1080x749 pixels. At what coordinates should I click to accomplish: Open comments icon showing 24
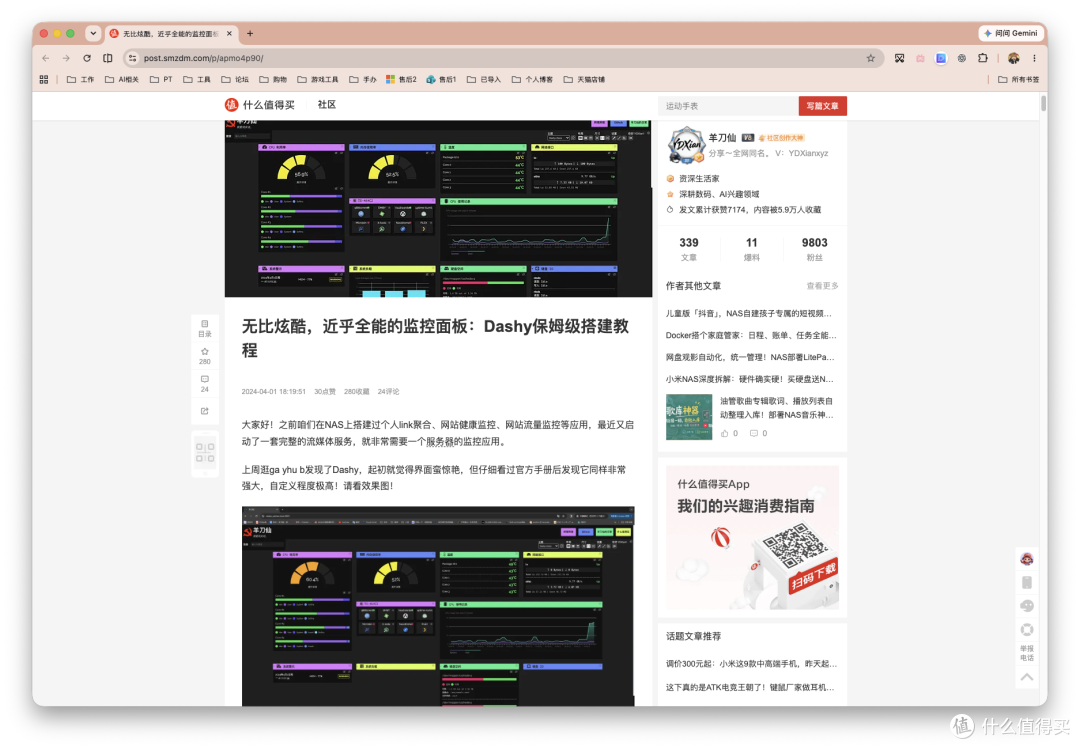click(205, 384)
